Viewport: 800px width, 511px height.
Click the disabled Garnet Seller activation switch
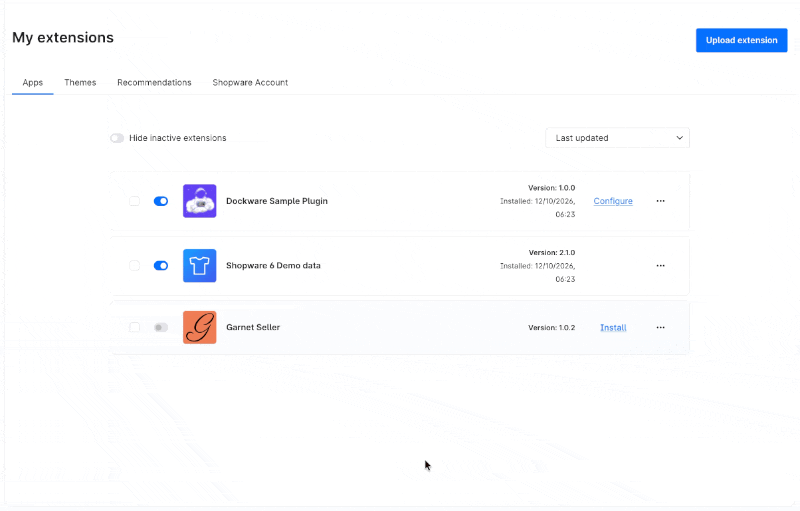pos(161,327)
